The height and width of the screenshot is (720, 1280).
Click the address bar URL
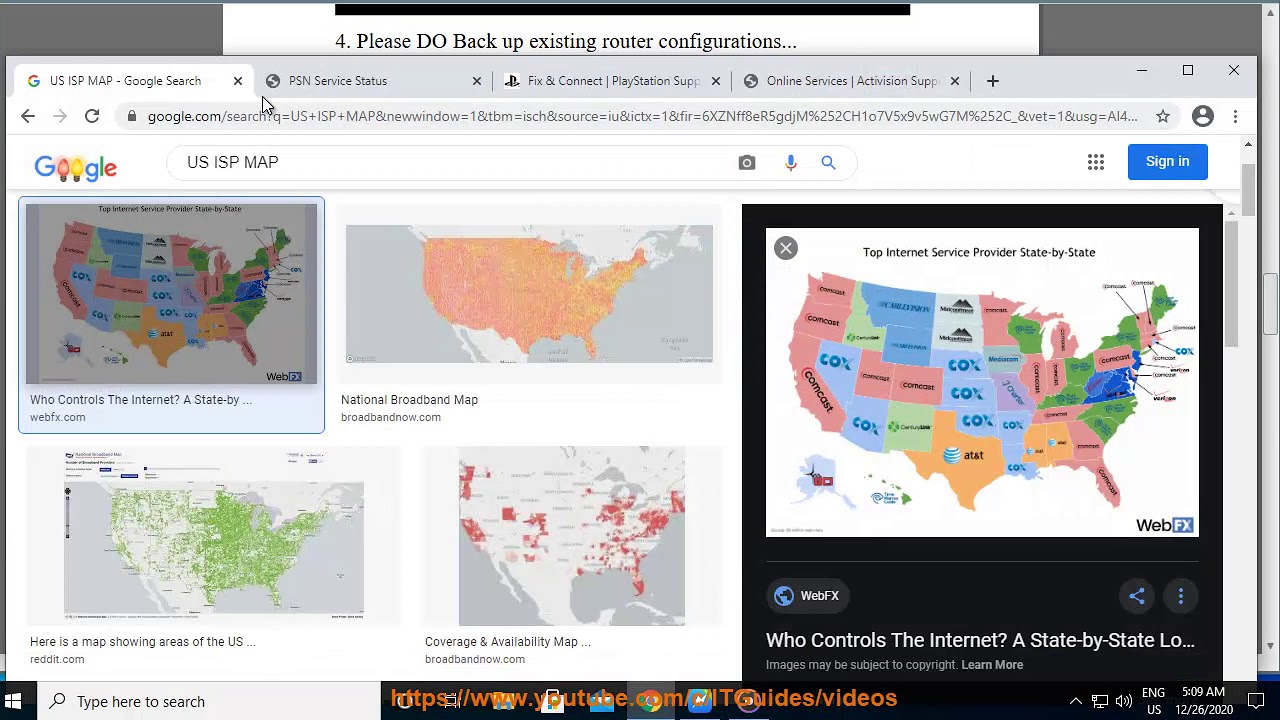(642, 116)
